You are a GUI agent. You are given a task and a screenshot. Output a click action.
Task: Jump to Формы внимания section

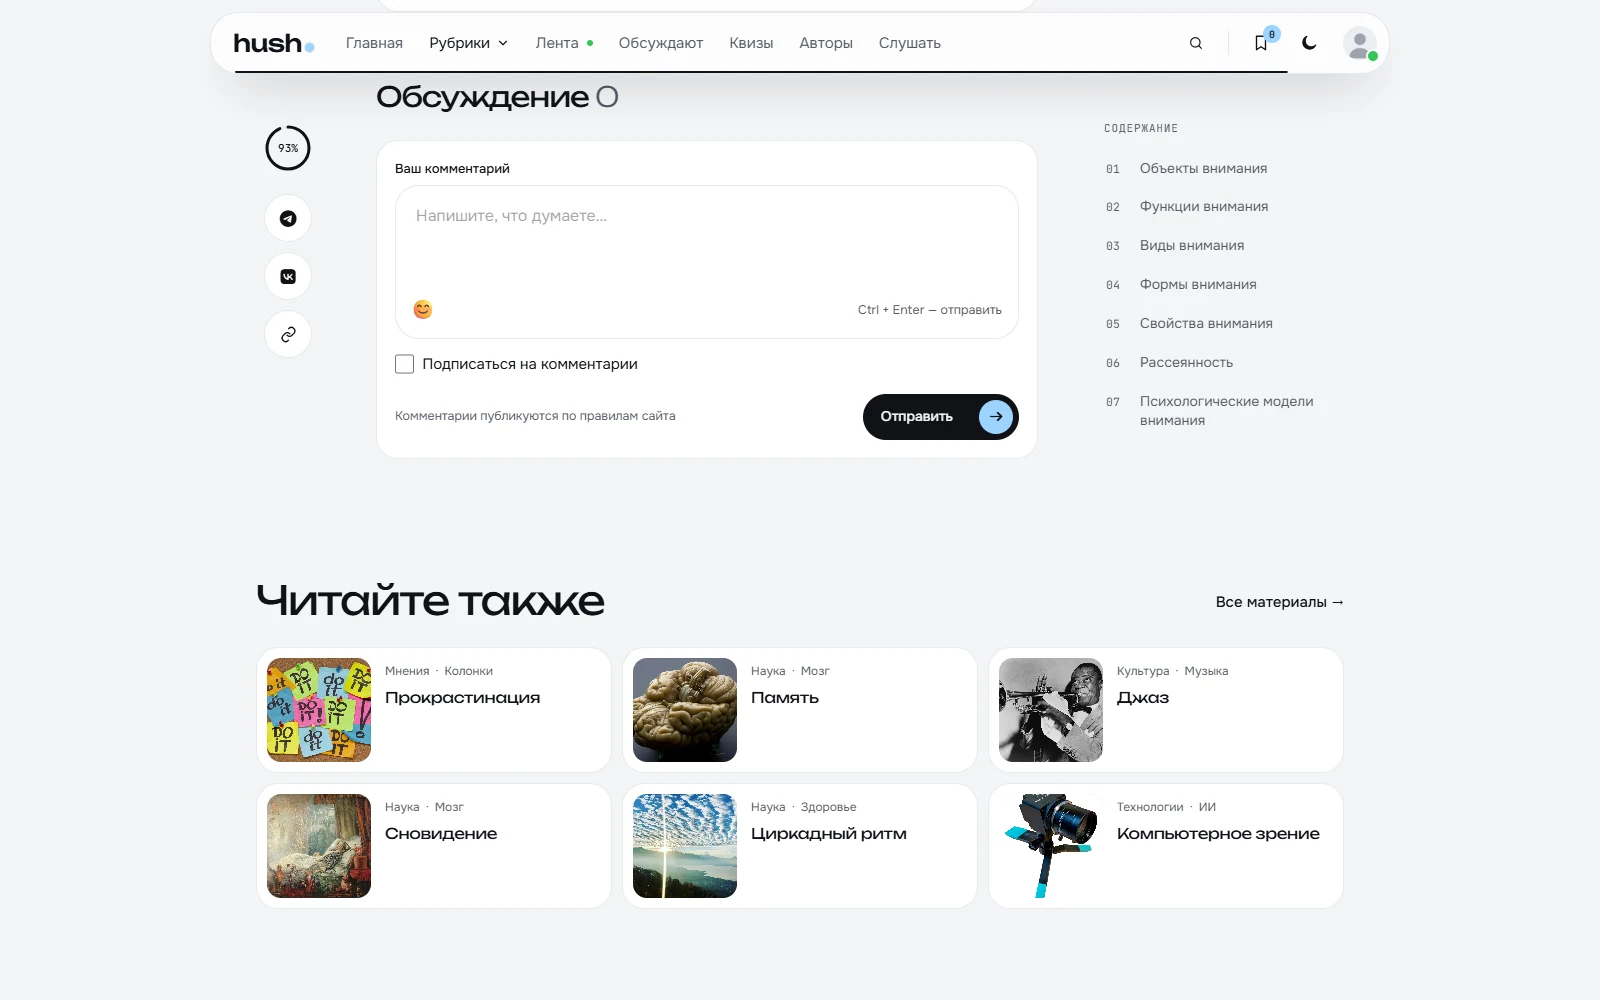coord(1198,284)
